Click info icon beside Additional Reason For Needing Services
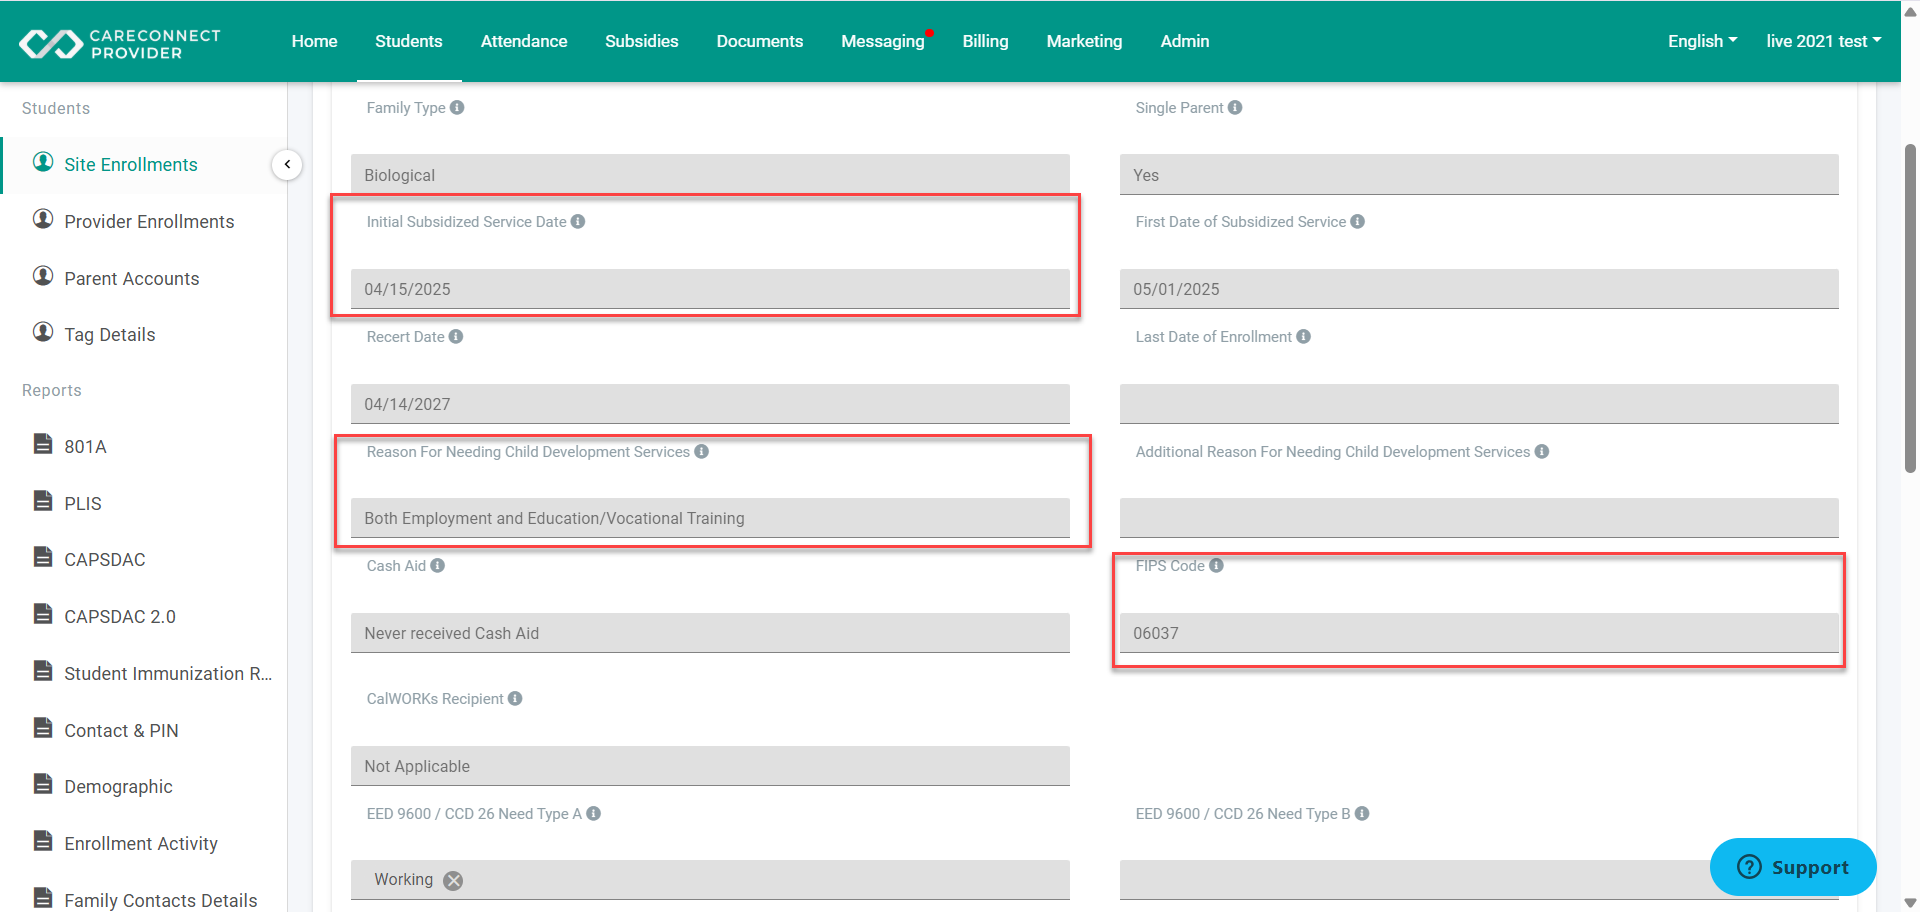The height and width of the screenshot is (912, 1920). [1542, 452]
